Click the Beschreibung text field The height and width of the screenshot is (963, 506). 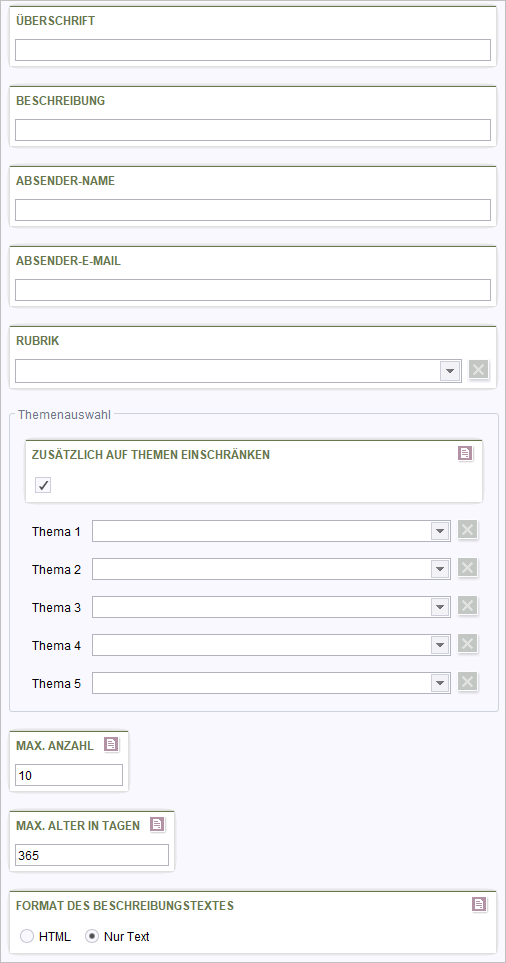tap(253, 130)
